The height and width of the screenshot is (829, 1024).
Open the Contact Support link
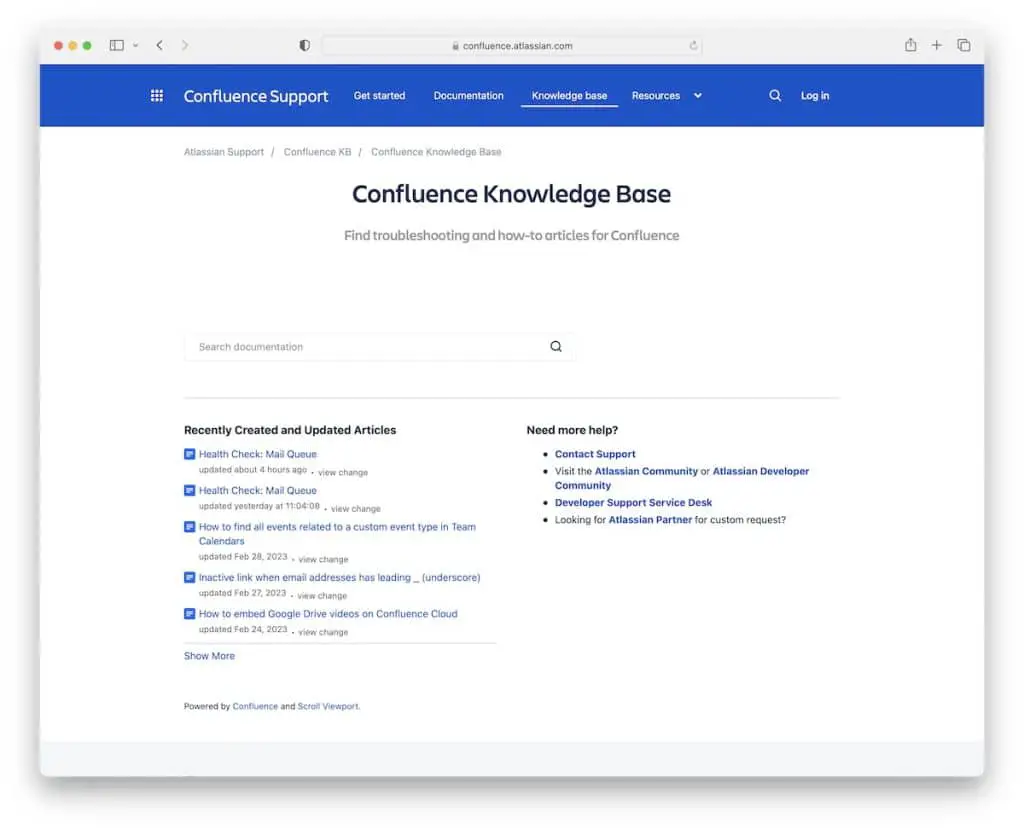click(x=595, y=454)
